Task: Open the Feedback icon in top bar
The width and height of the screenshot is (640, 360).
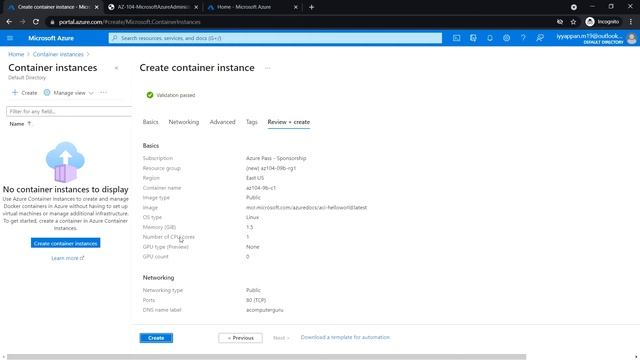Action: pos(540,38)
